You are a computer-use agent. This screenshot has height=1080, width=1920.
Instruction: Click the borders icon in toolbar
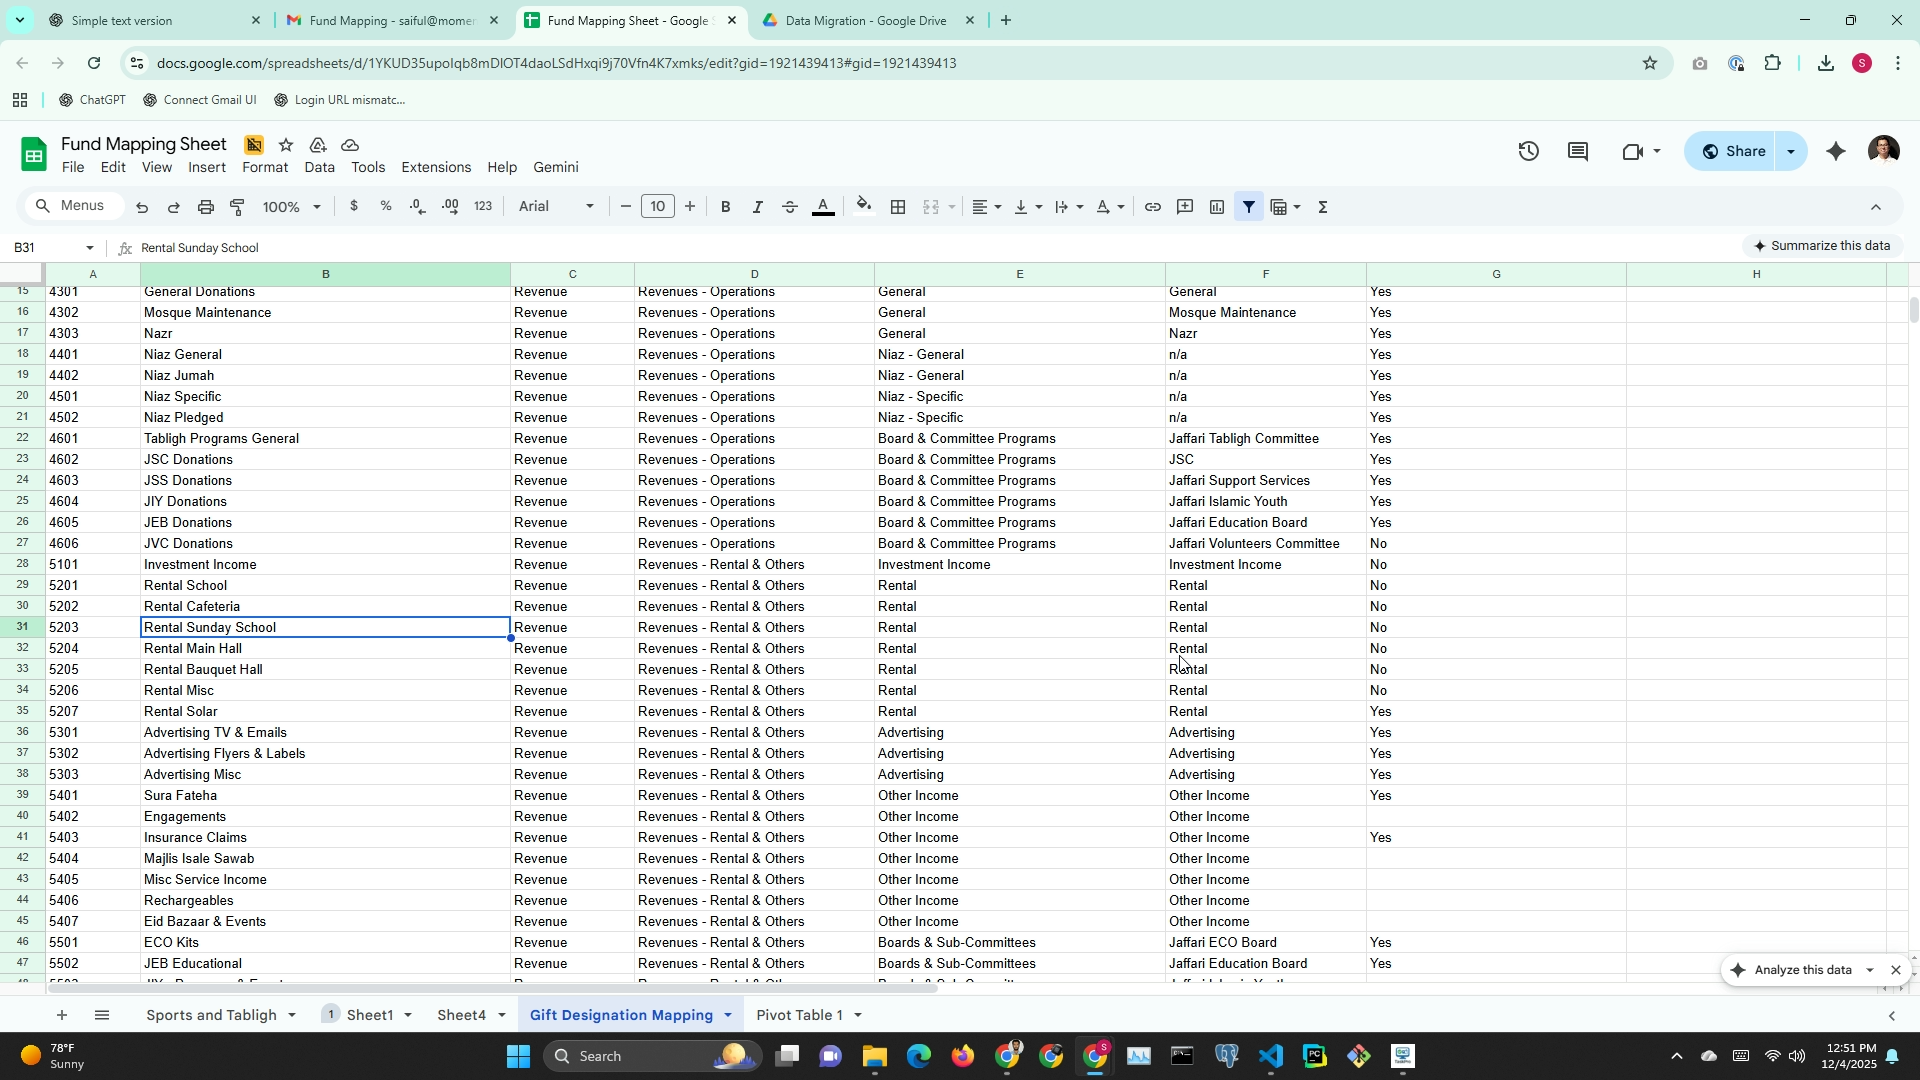coord(898,207)
